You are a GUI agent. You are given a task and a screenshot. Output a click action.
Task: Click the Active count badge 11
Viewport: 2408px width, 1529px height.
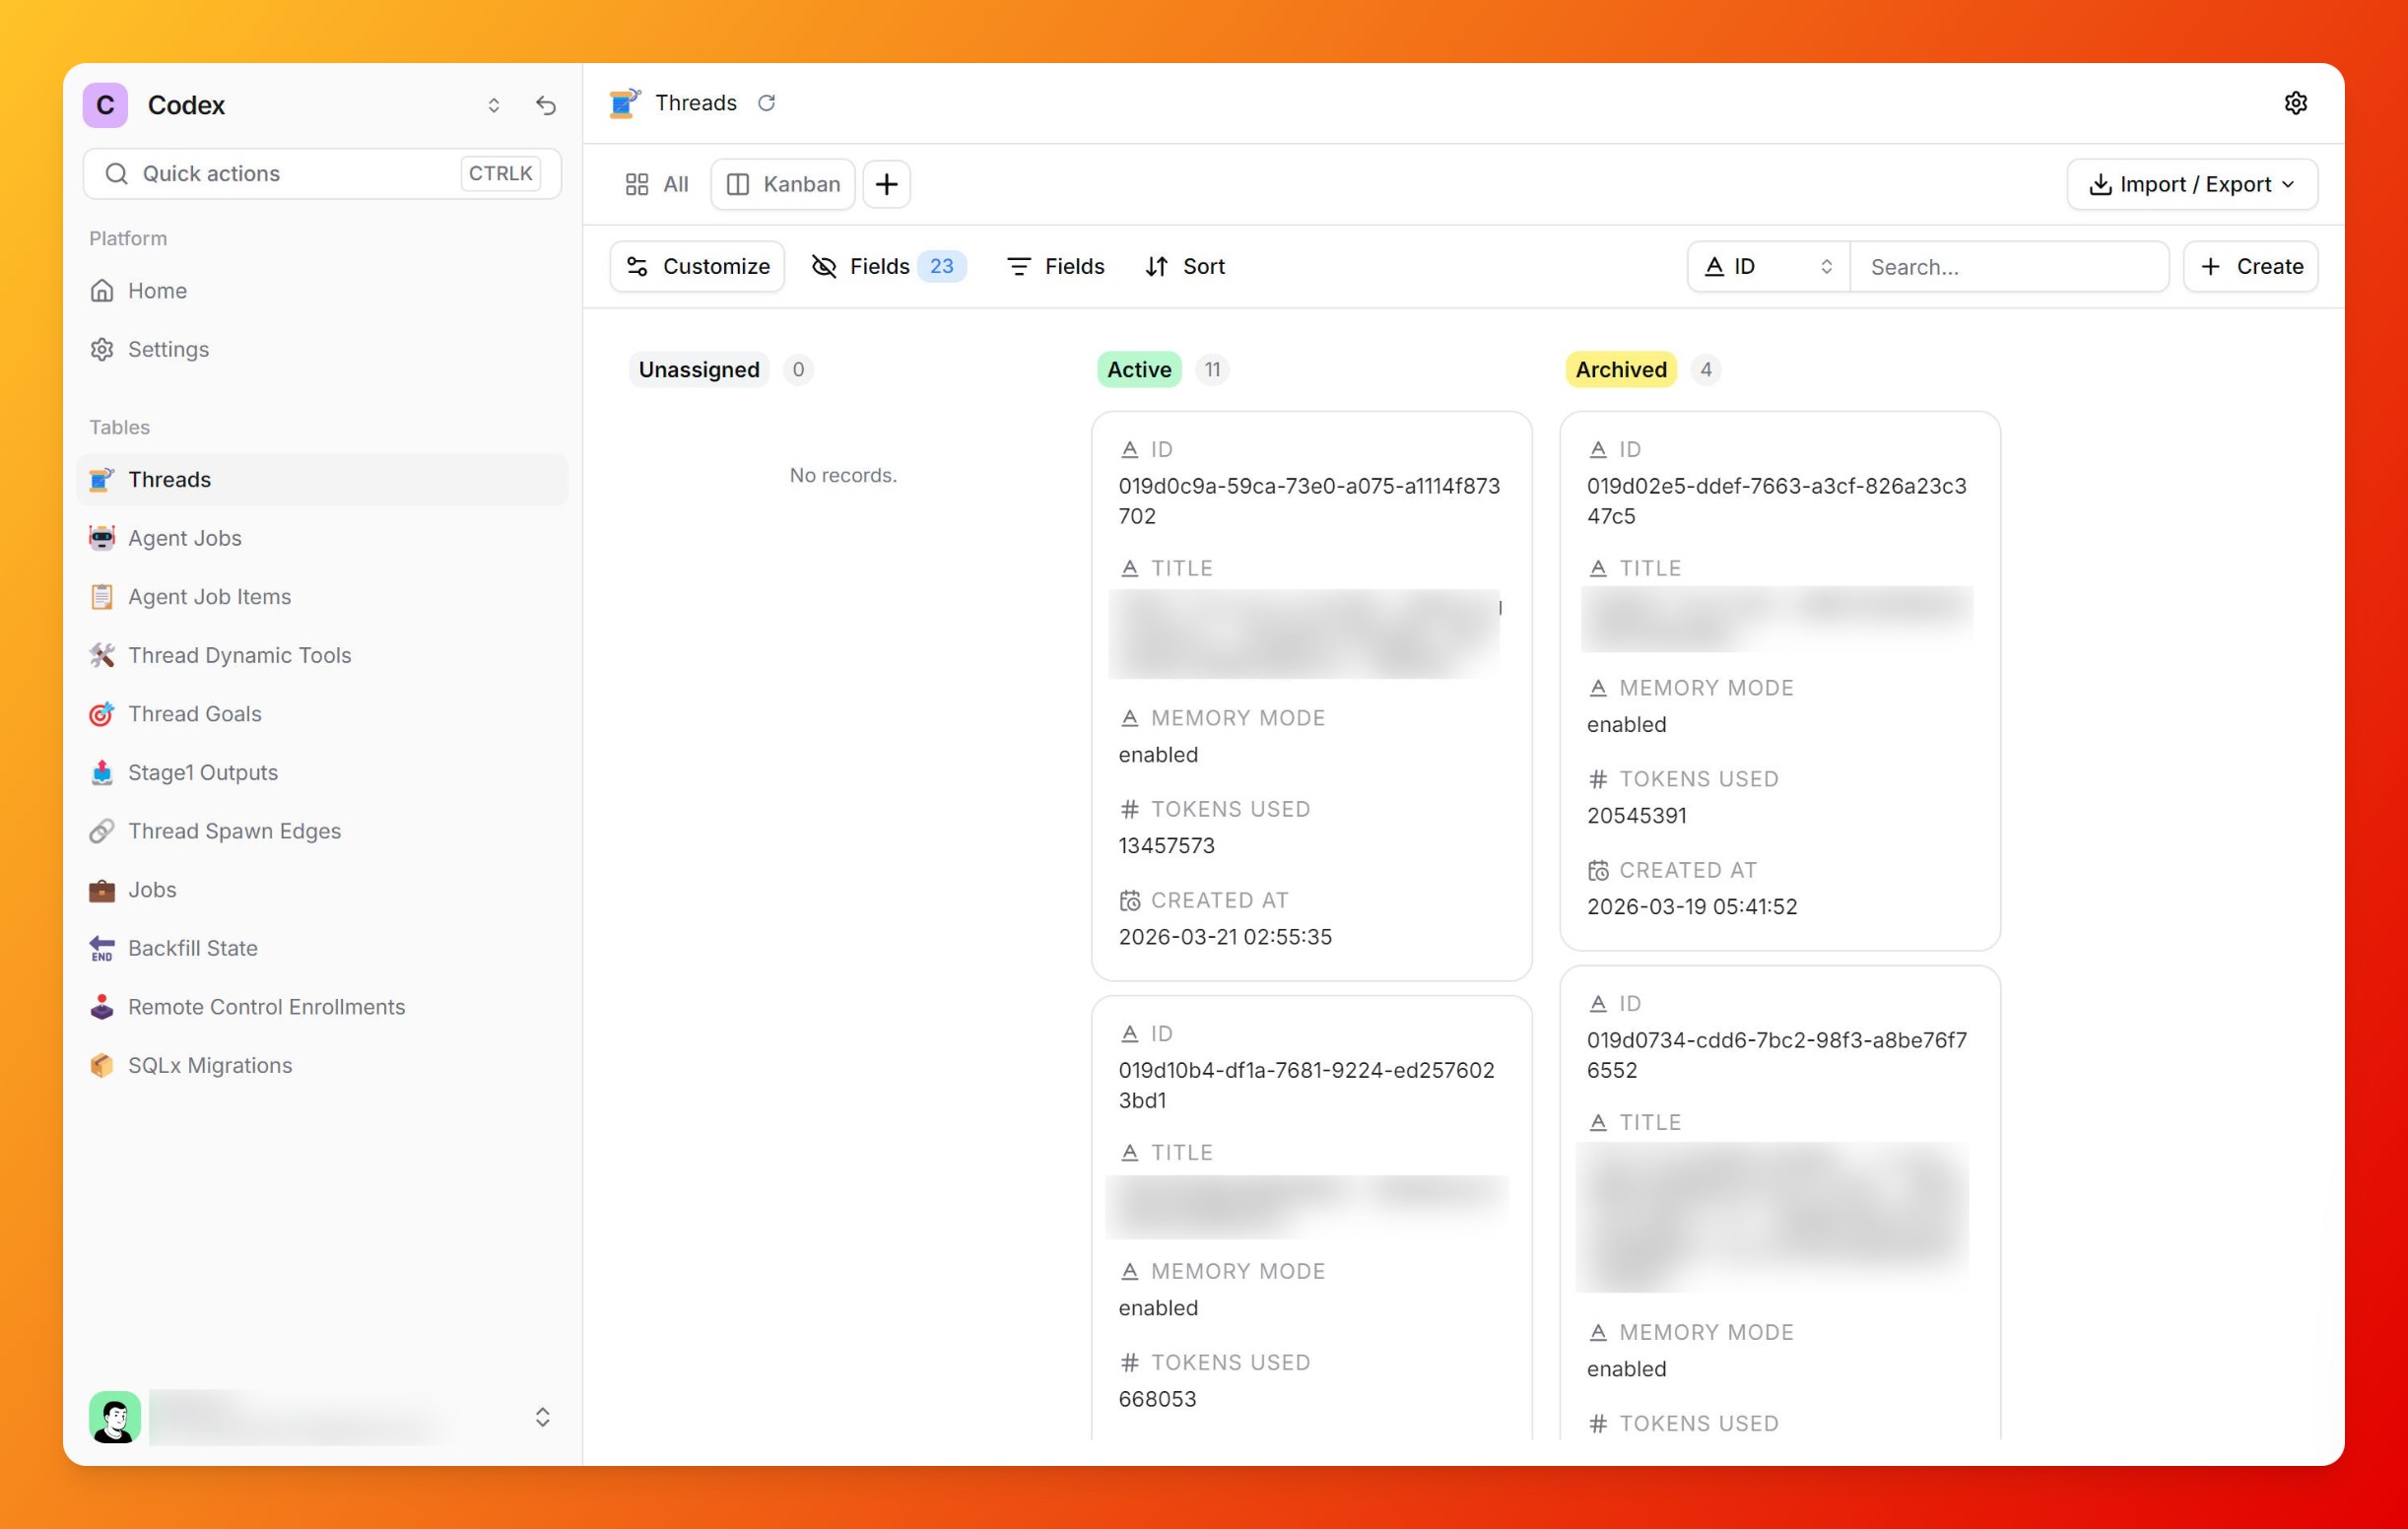[x=1212, y=370]
